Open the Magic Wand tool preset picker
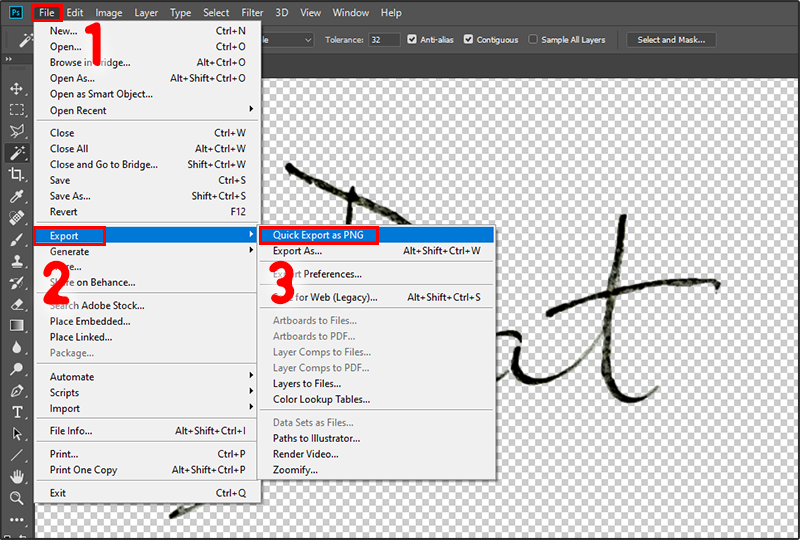Image resolution: width=800 pixels, height=540 pixels. pos(24,40)
